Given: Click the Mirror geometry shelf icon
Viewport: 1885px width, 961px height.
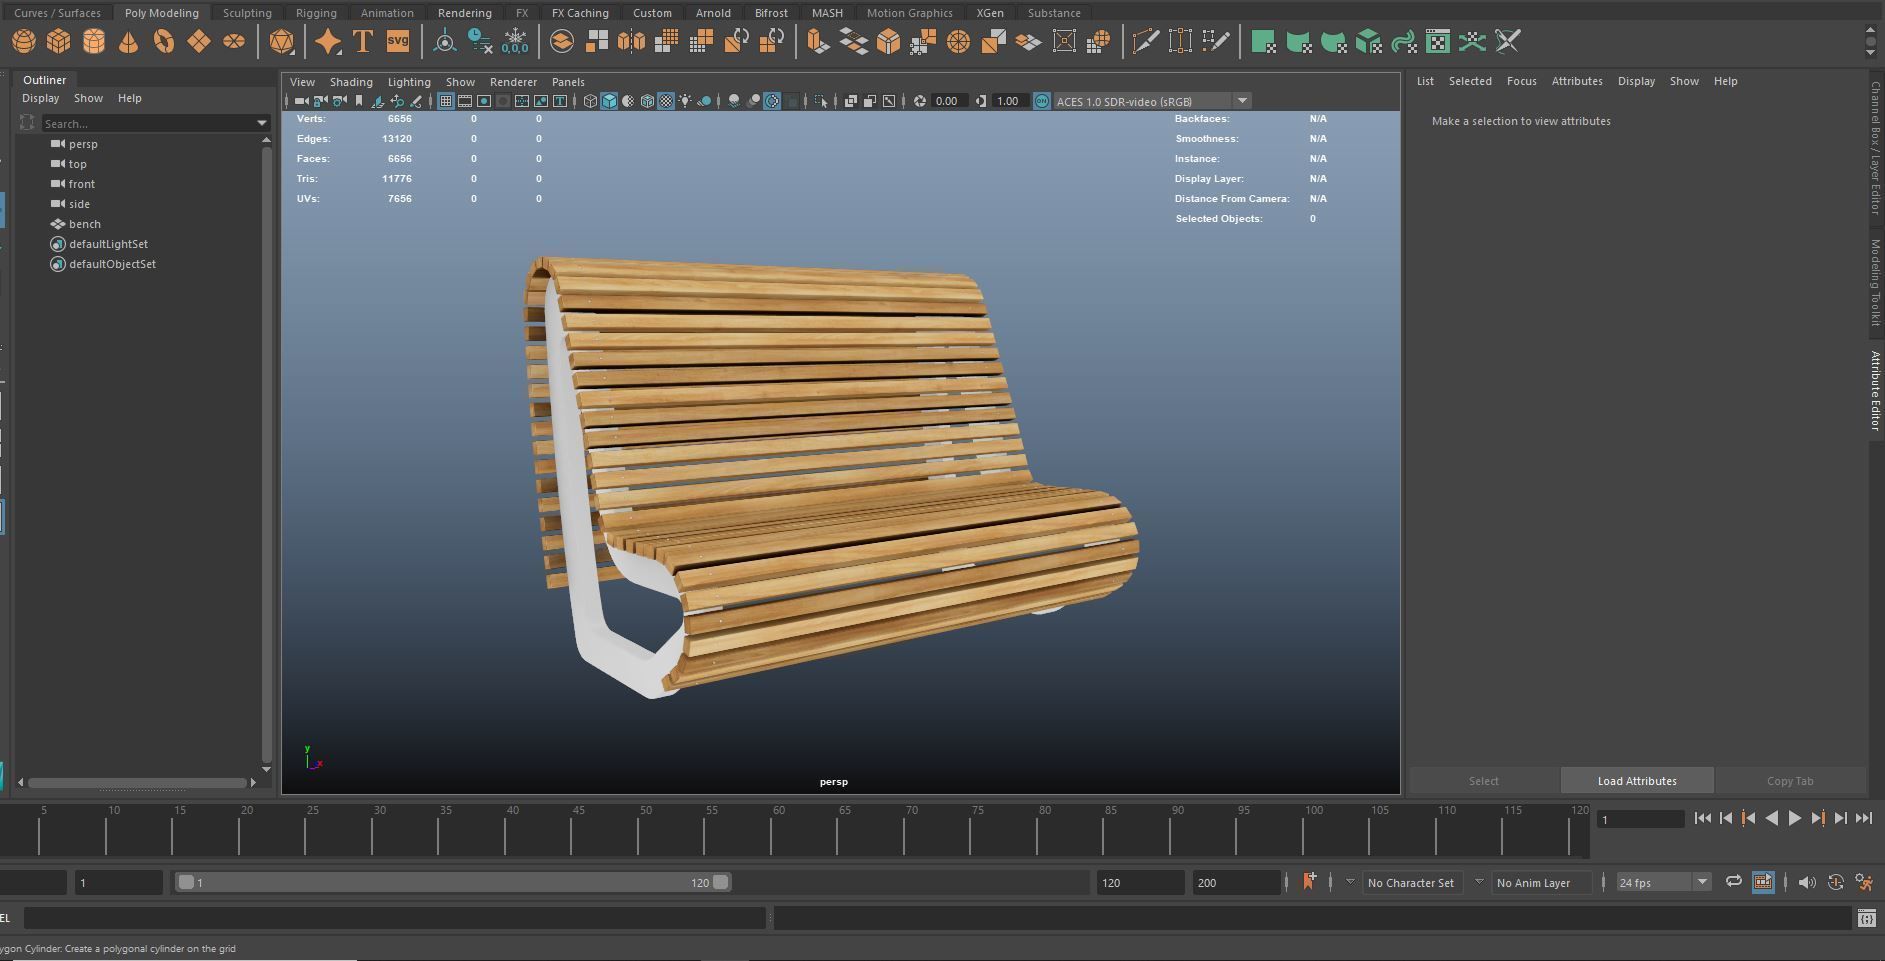Looking at the screenshot, I should pos(632,41).
